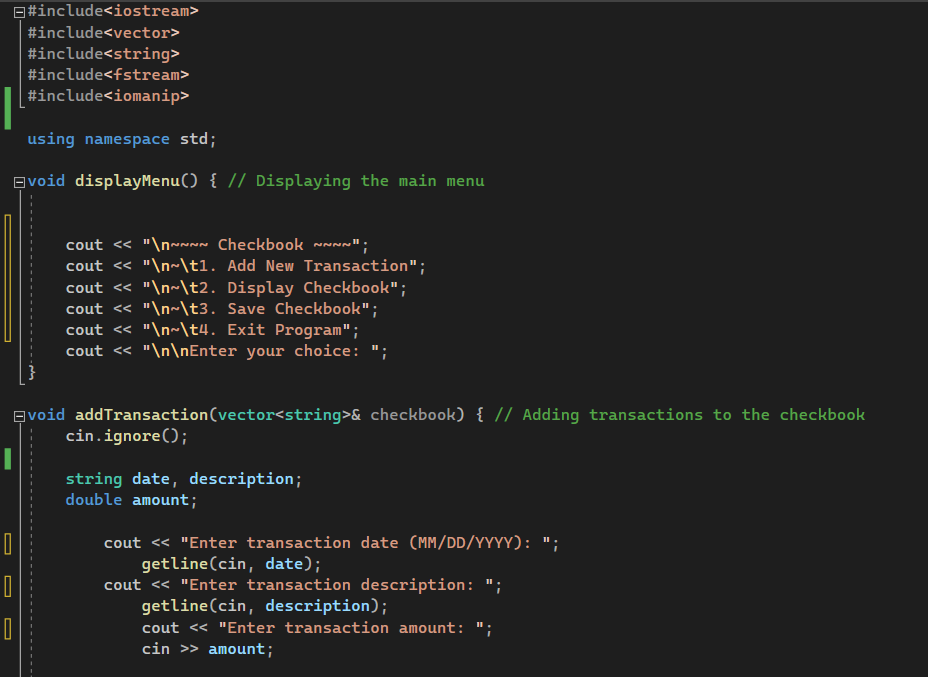
Task: Click the 'string date, description;' declaration
Action: (x=183, y=479)
